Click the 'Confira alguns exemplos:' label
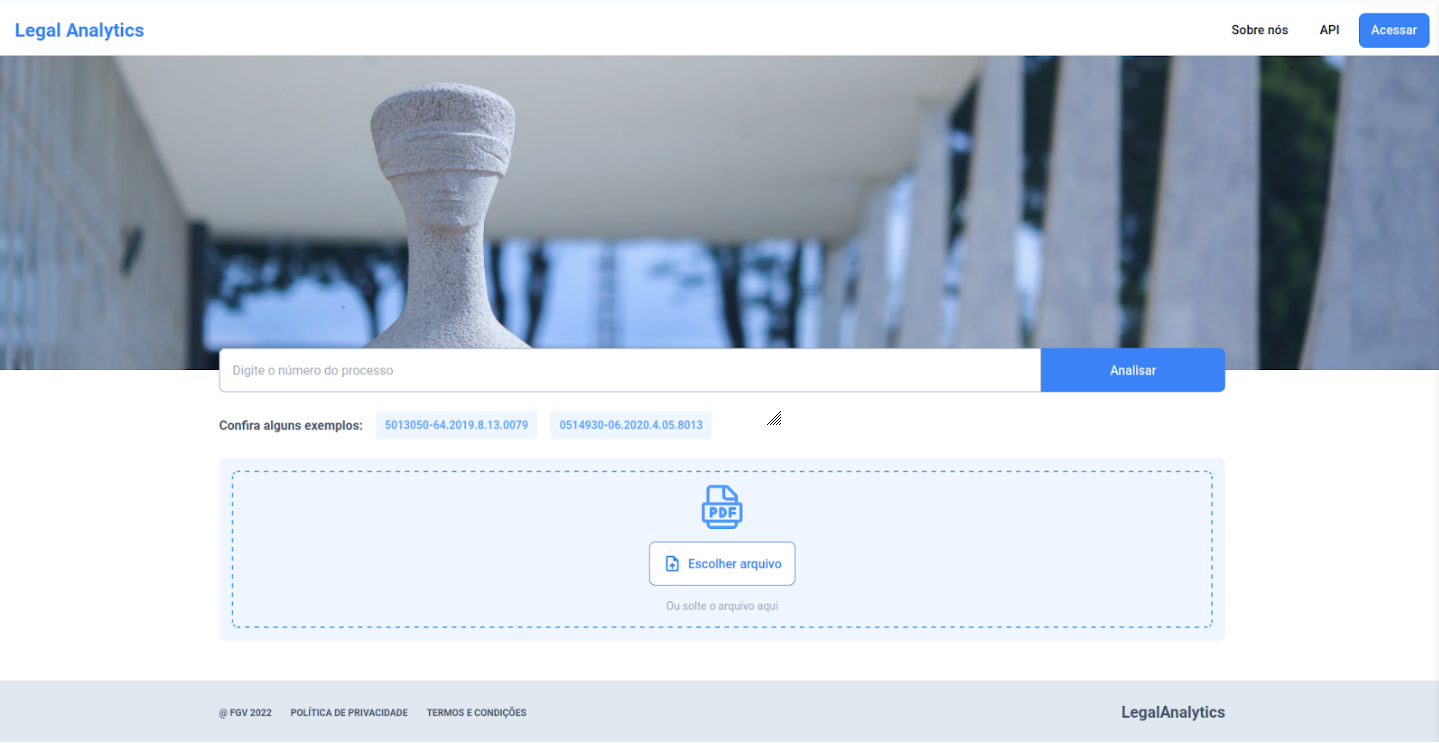 pyautogui.click(x=291, y=426)
